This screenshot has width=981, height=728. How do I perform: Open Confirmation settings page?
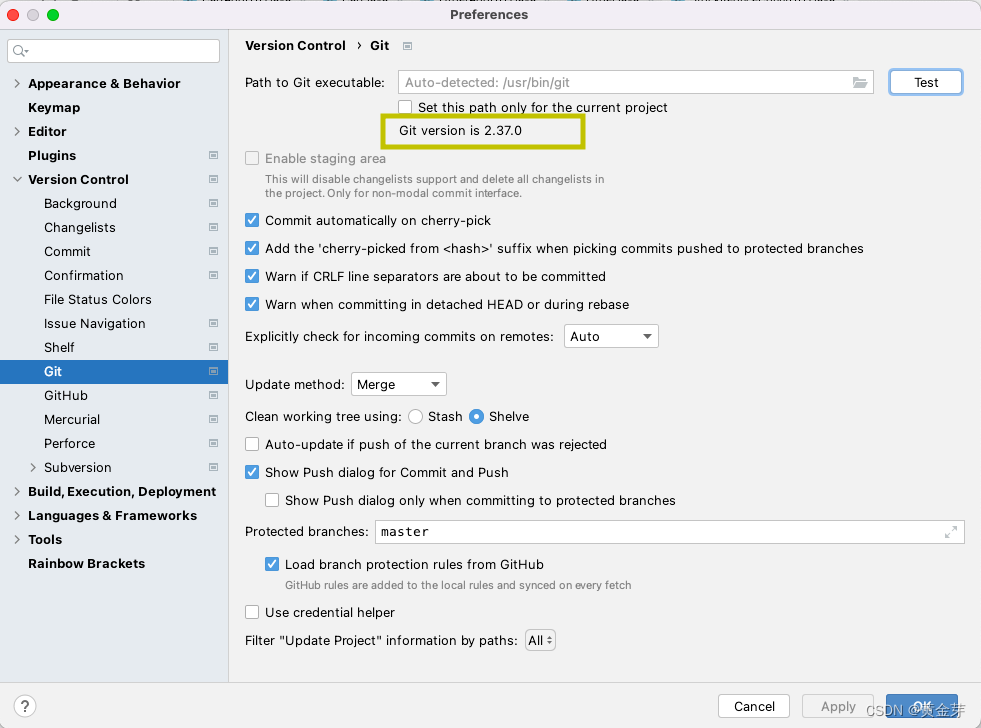coord(84,275)
